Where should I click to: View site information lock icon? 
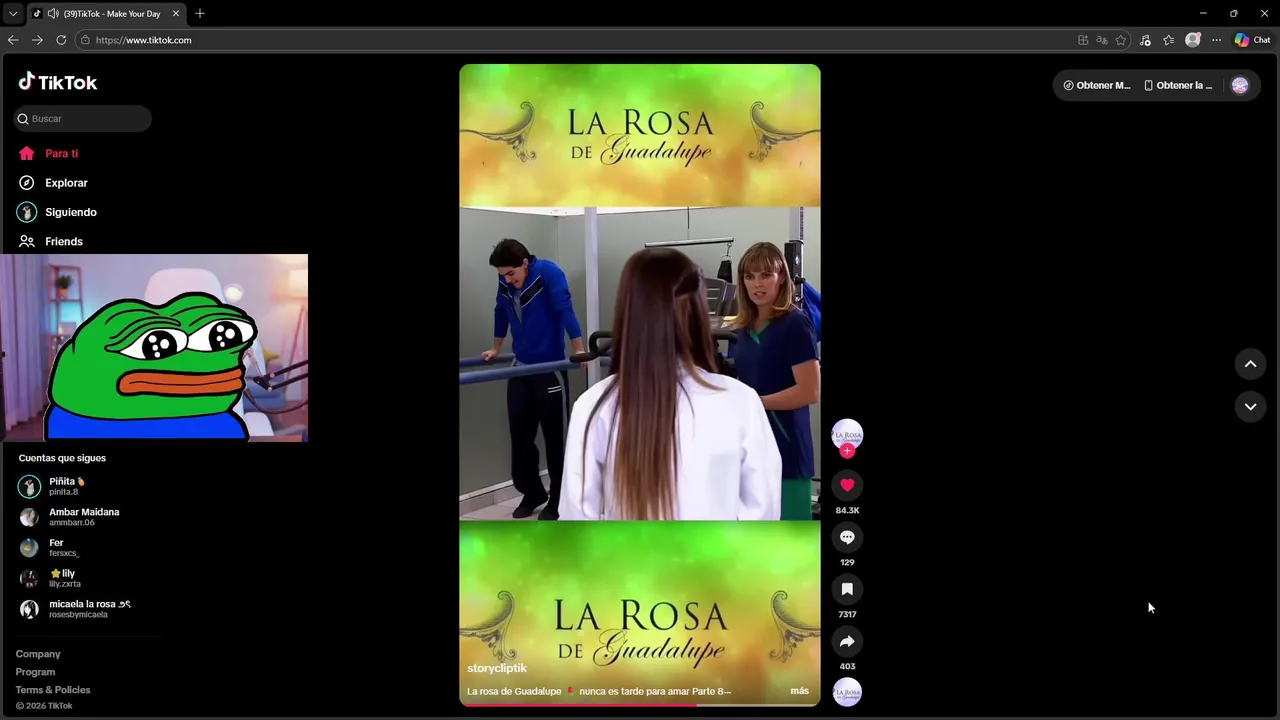(85, 40)
